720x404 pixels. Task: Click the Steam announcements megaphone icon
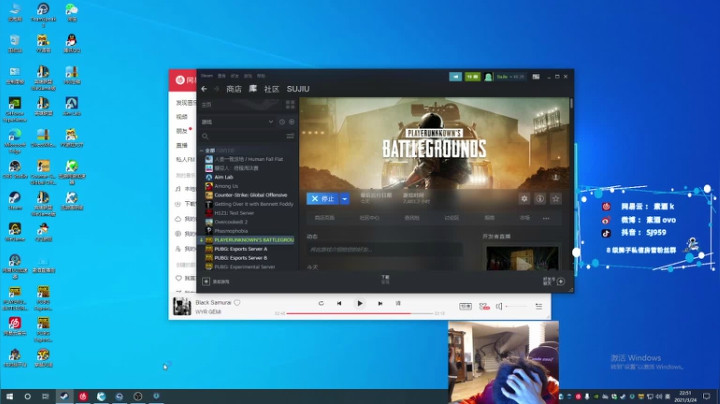(x=456, y=77)
